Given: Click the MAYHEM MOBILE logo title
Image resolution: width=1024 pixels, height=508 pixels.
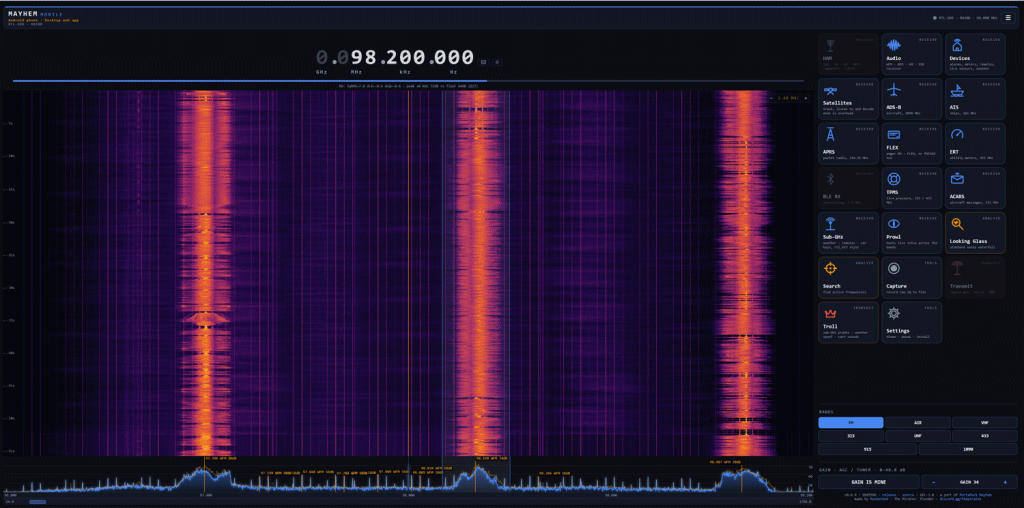Looking at the screenshot, I should [x=35, y=14].
